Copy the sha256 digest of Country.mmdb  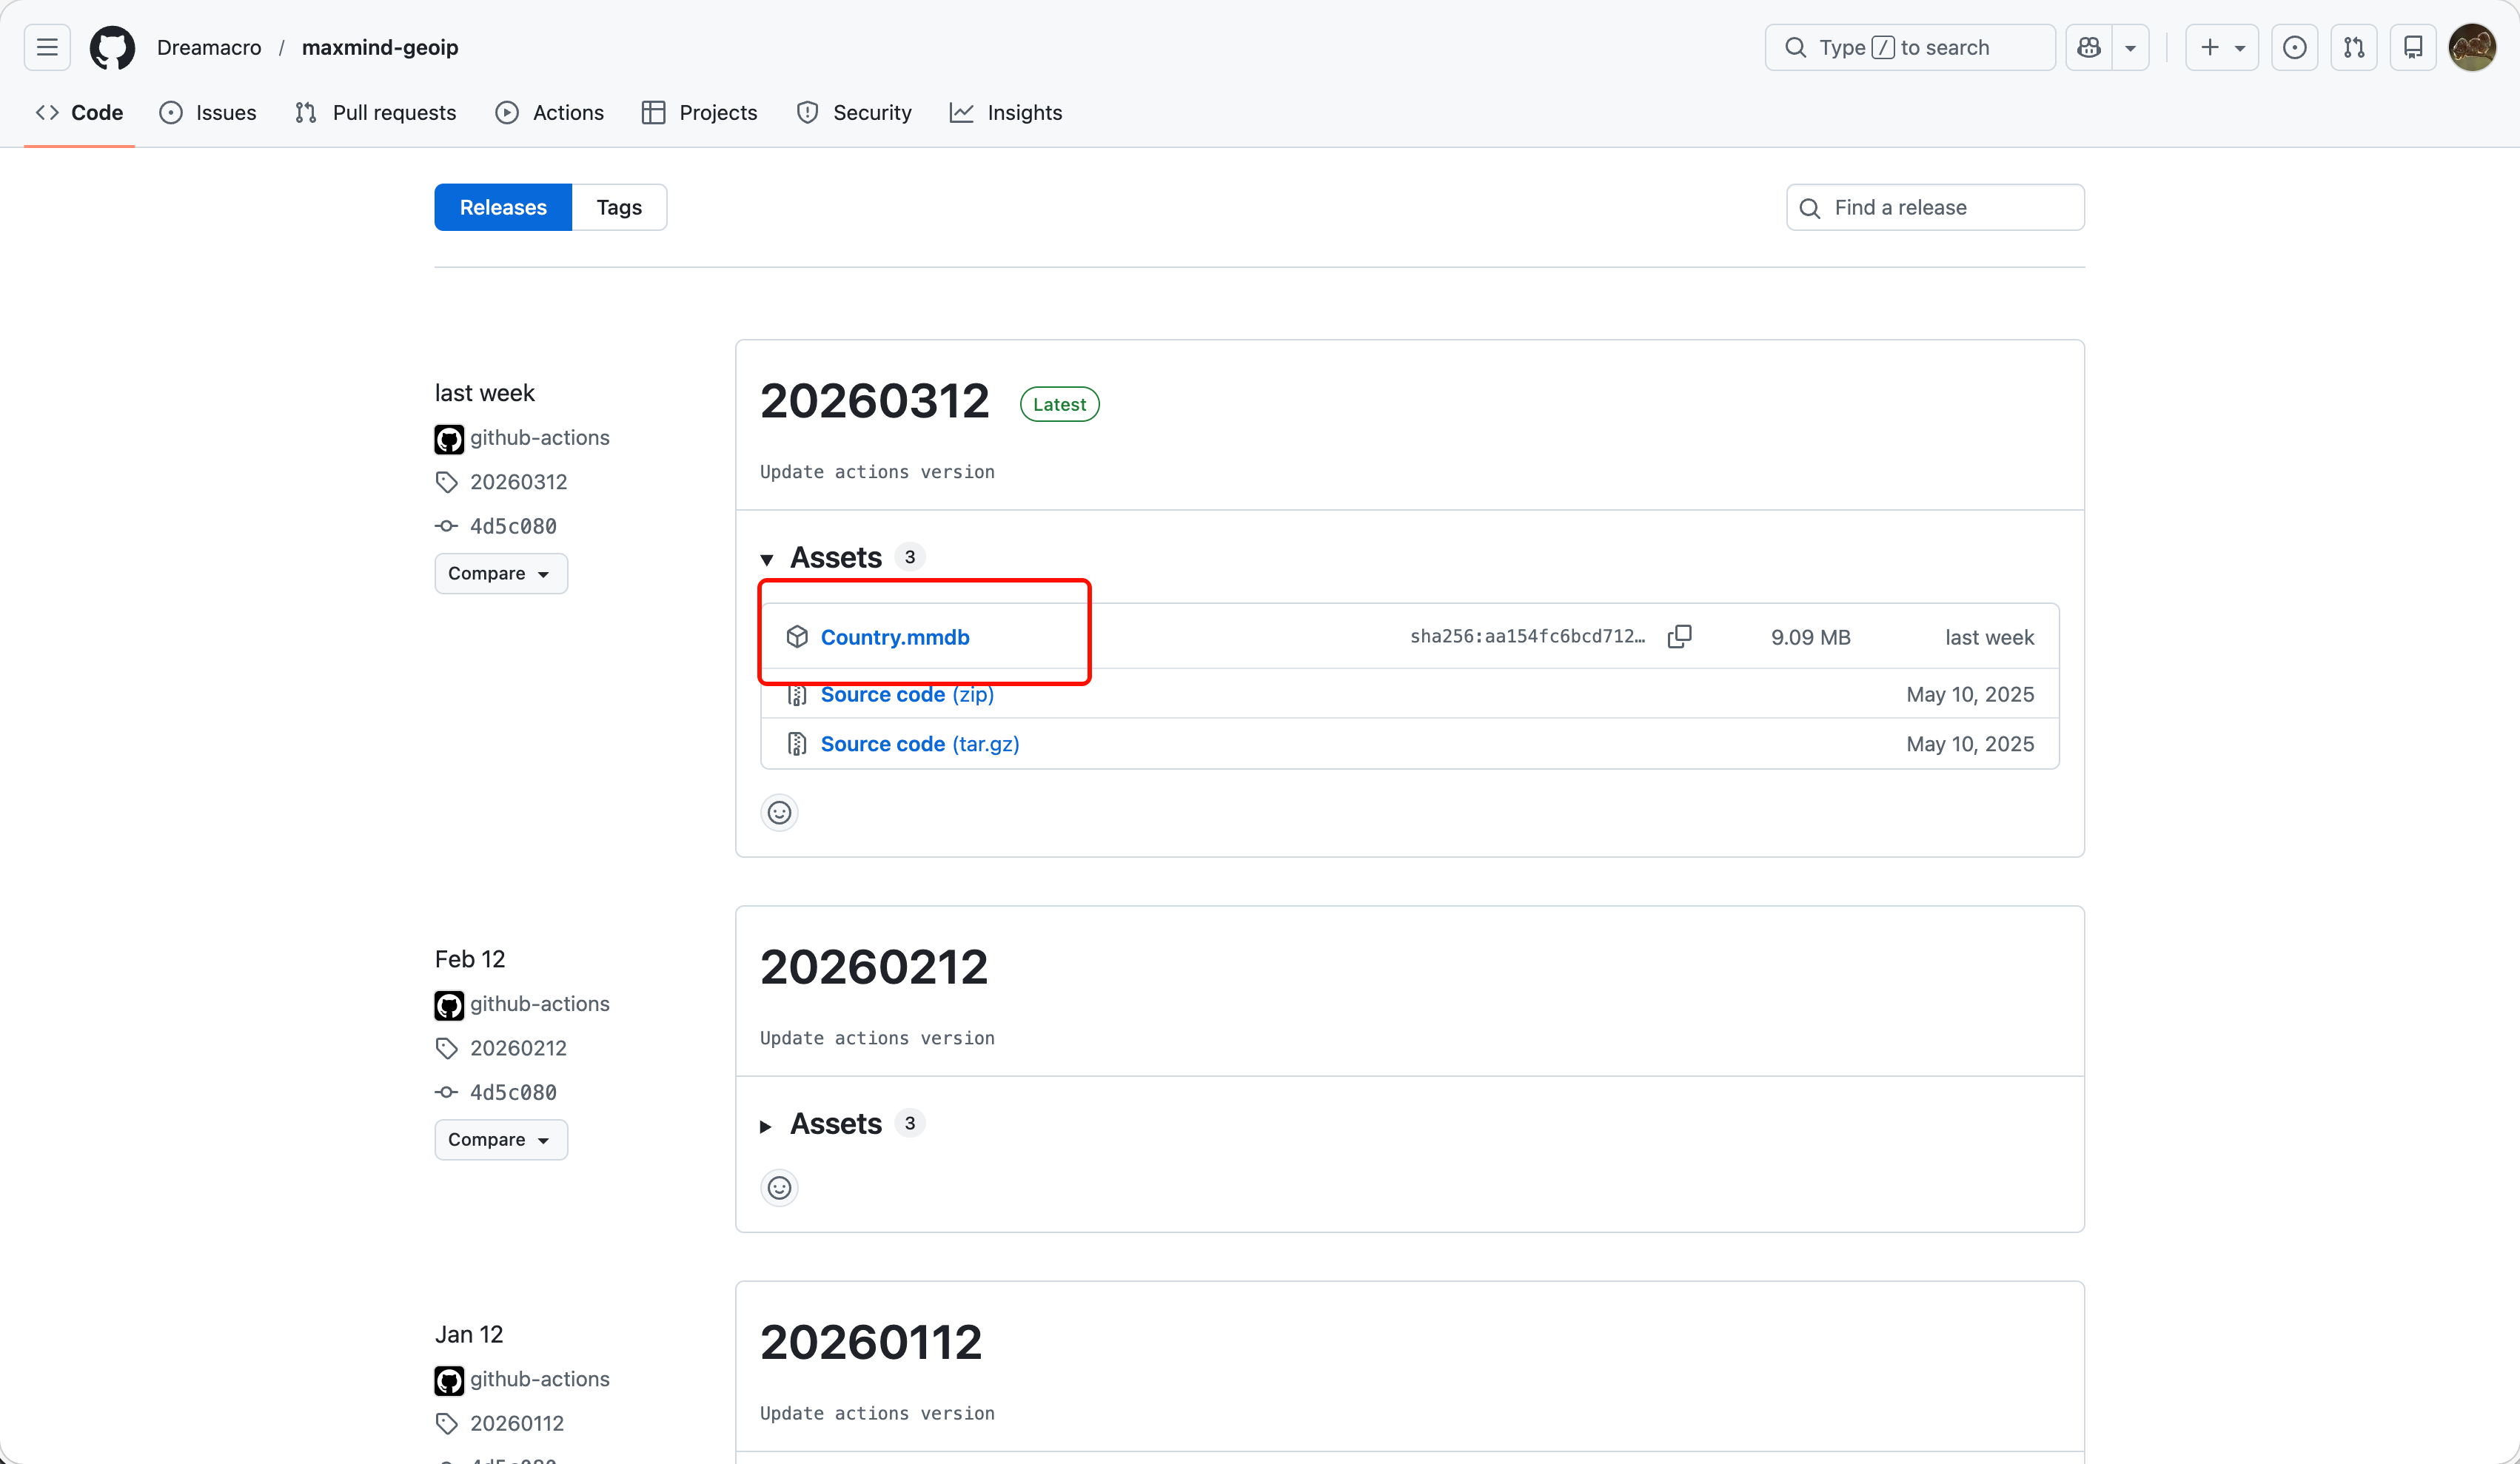tap(1680, 636)
